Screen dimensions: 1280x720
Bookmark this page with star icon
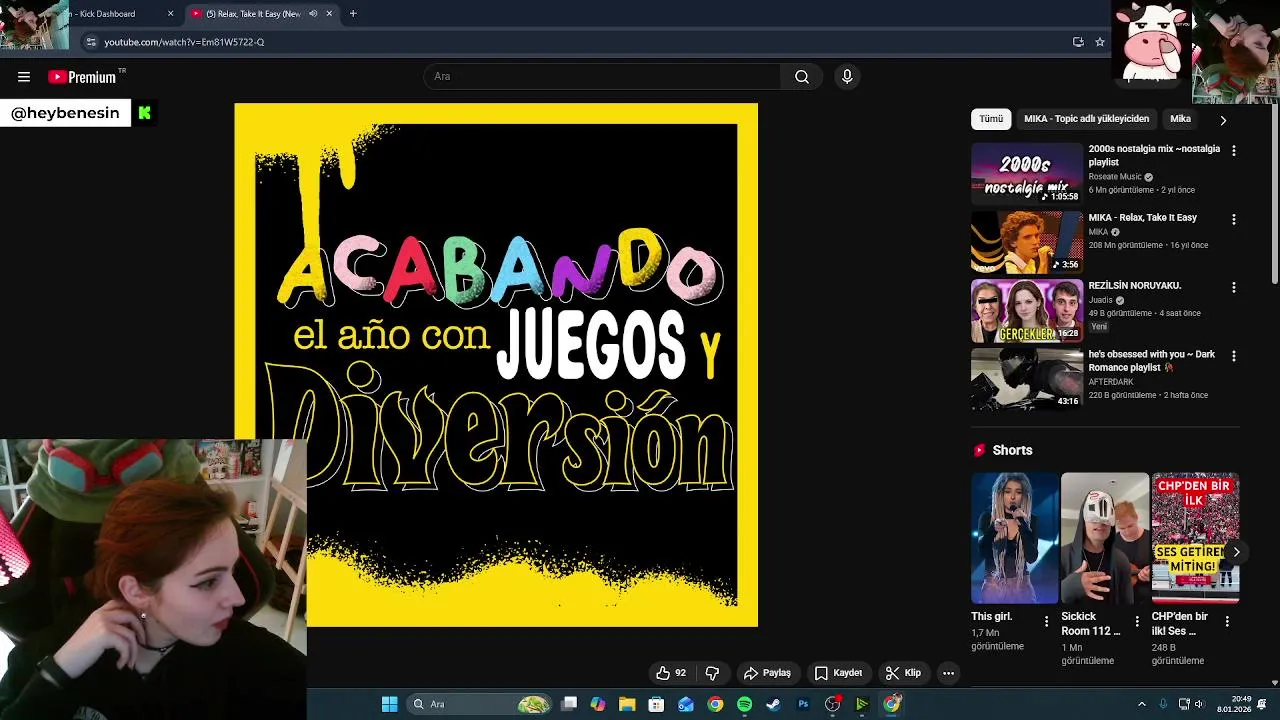pyautogui.click(x=1100, y=42)
